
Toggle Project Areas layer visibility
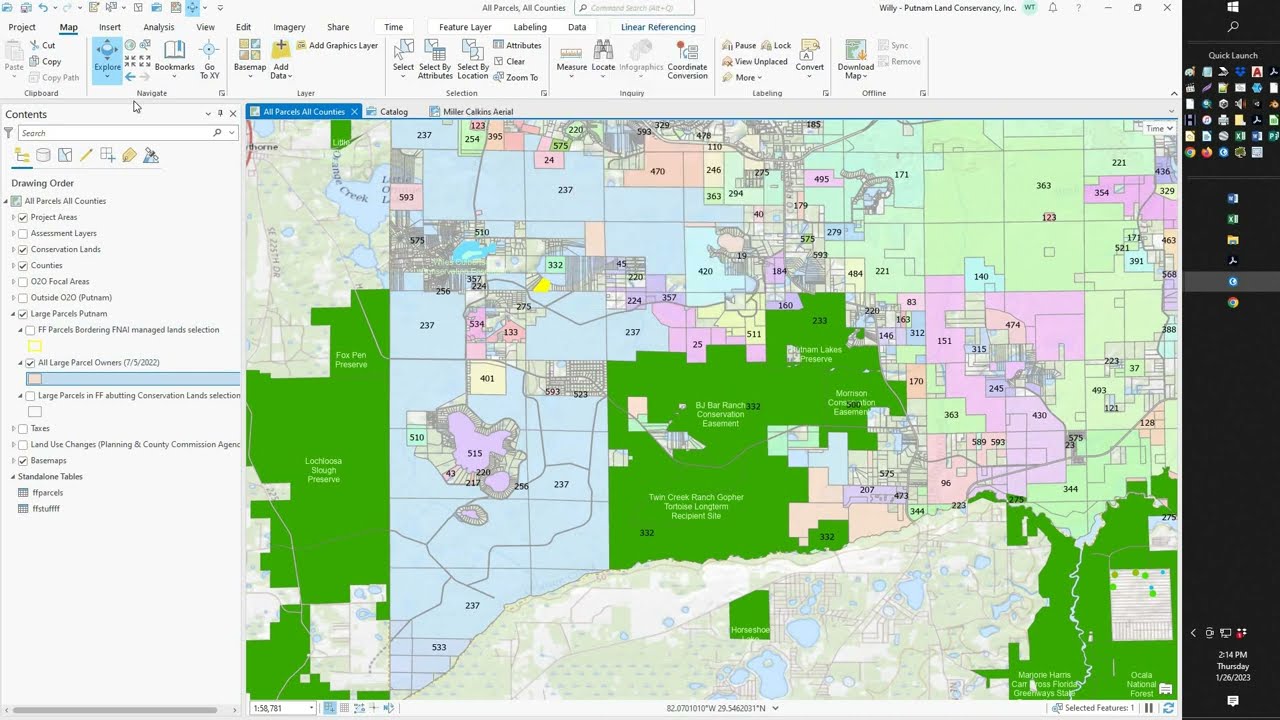click(23, 217)
